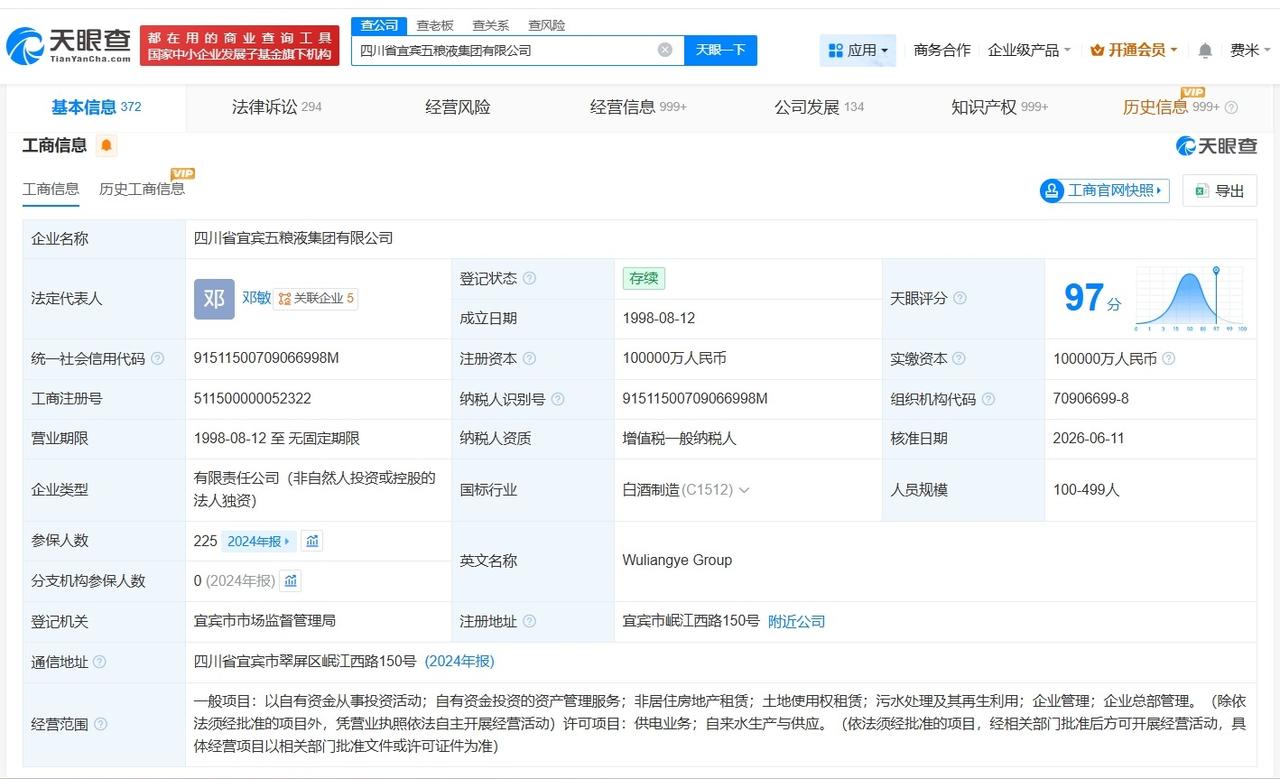Click the Excel icon on the 导出 button

1201,190
